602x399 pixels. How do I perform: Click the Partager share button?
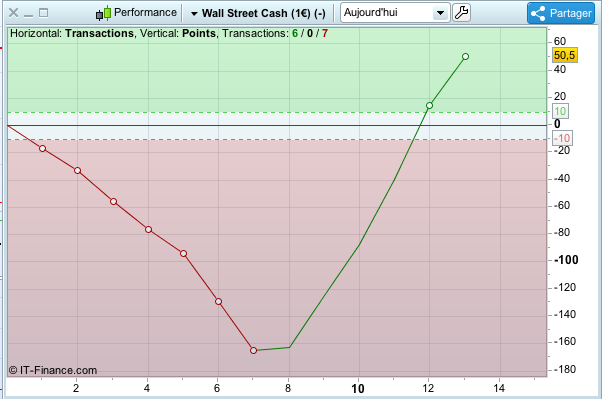(561, 13)
